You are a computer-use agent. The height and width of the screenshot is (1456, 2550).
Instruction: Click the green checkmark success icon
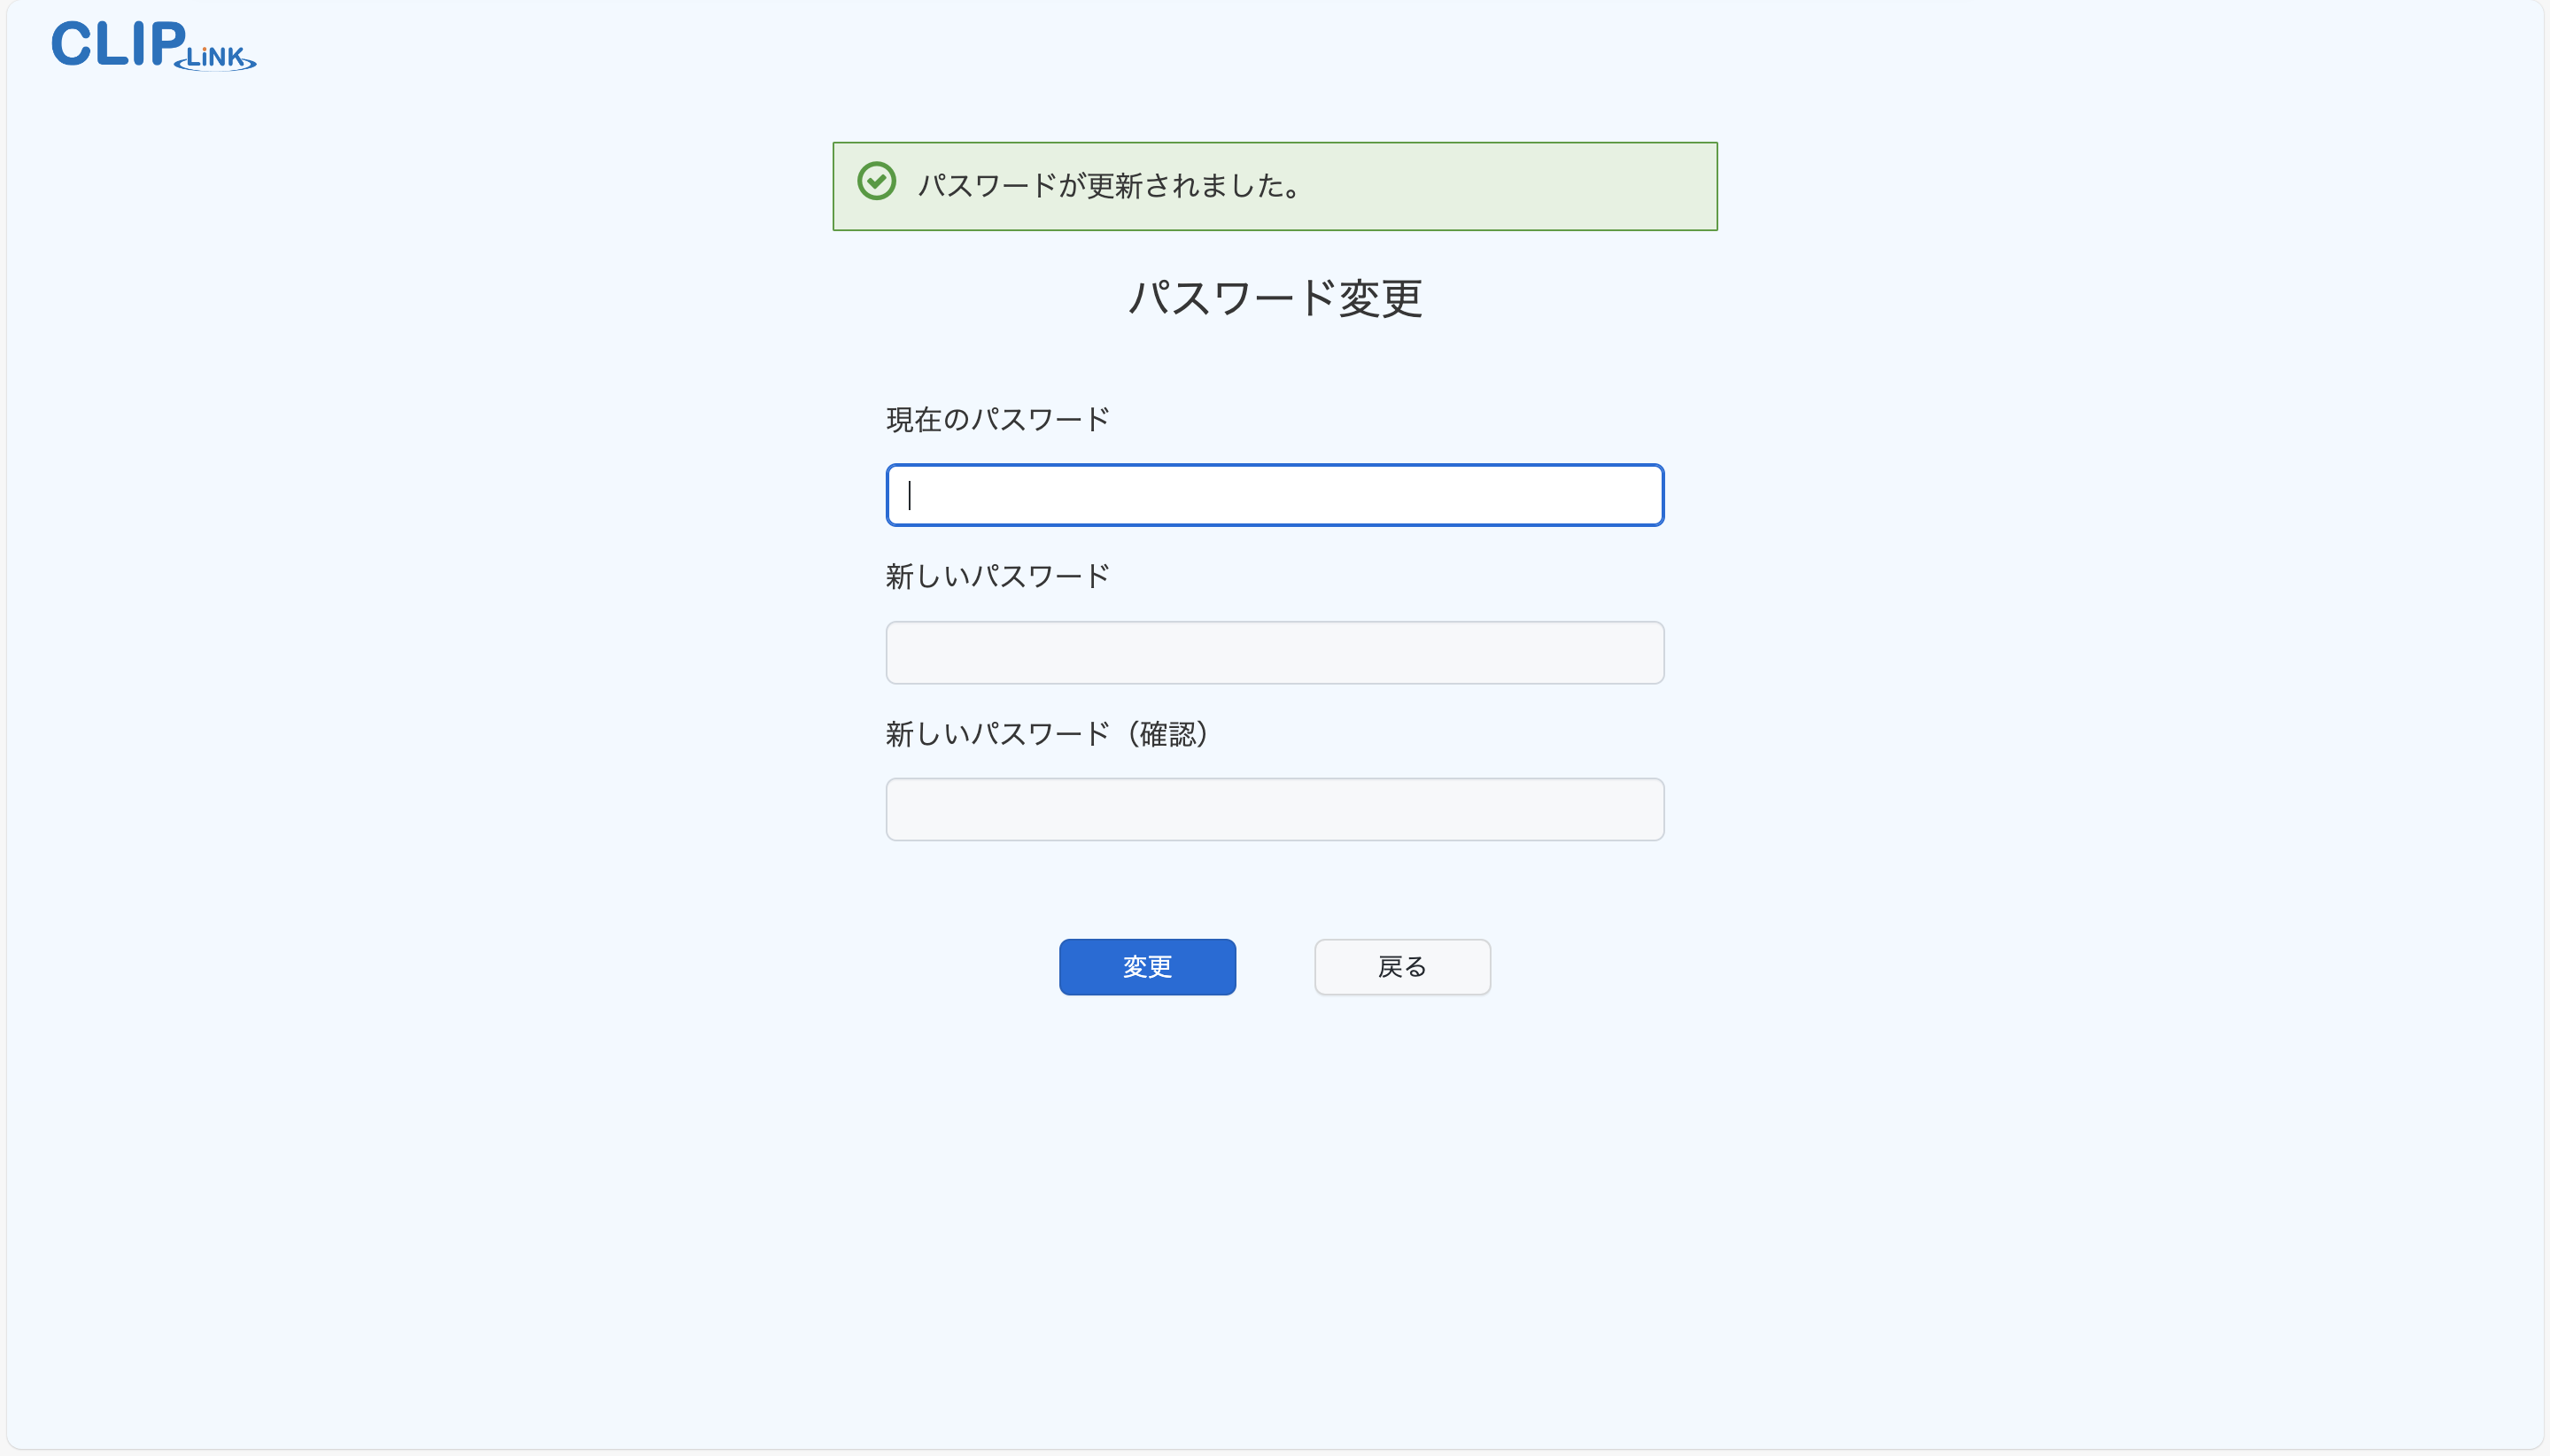(x=876, y=182)
